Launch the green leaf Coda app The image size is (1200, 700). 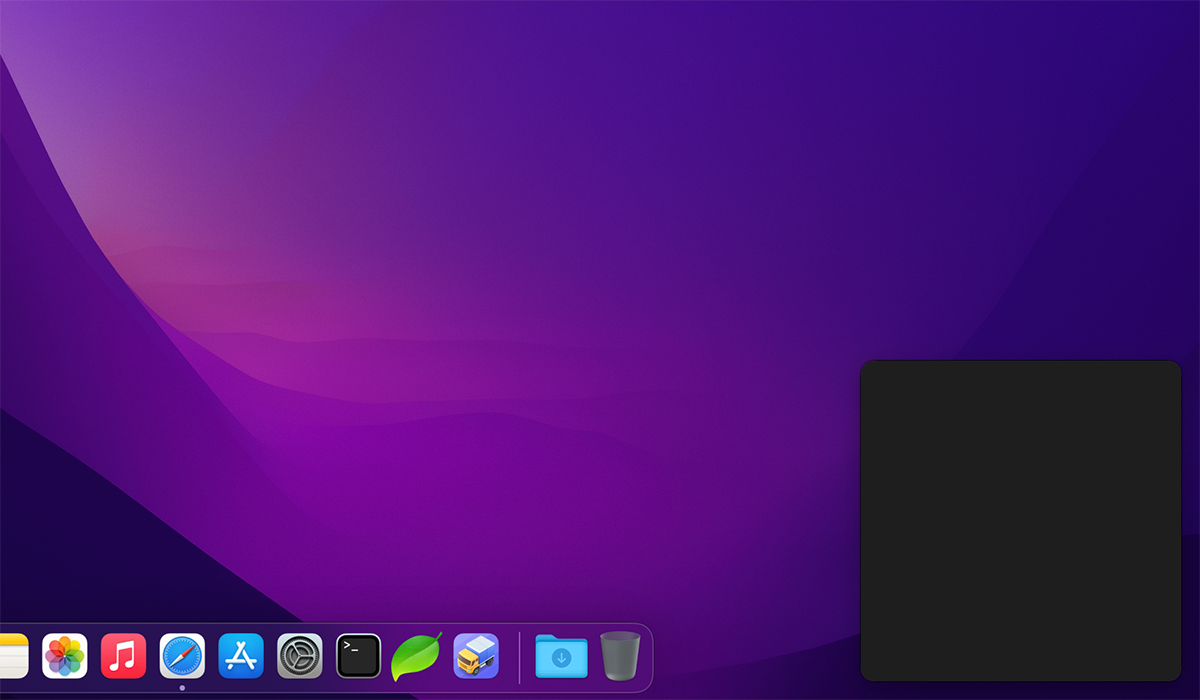tap(416, 657)
